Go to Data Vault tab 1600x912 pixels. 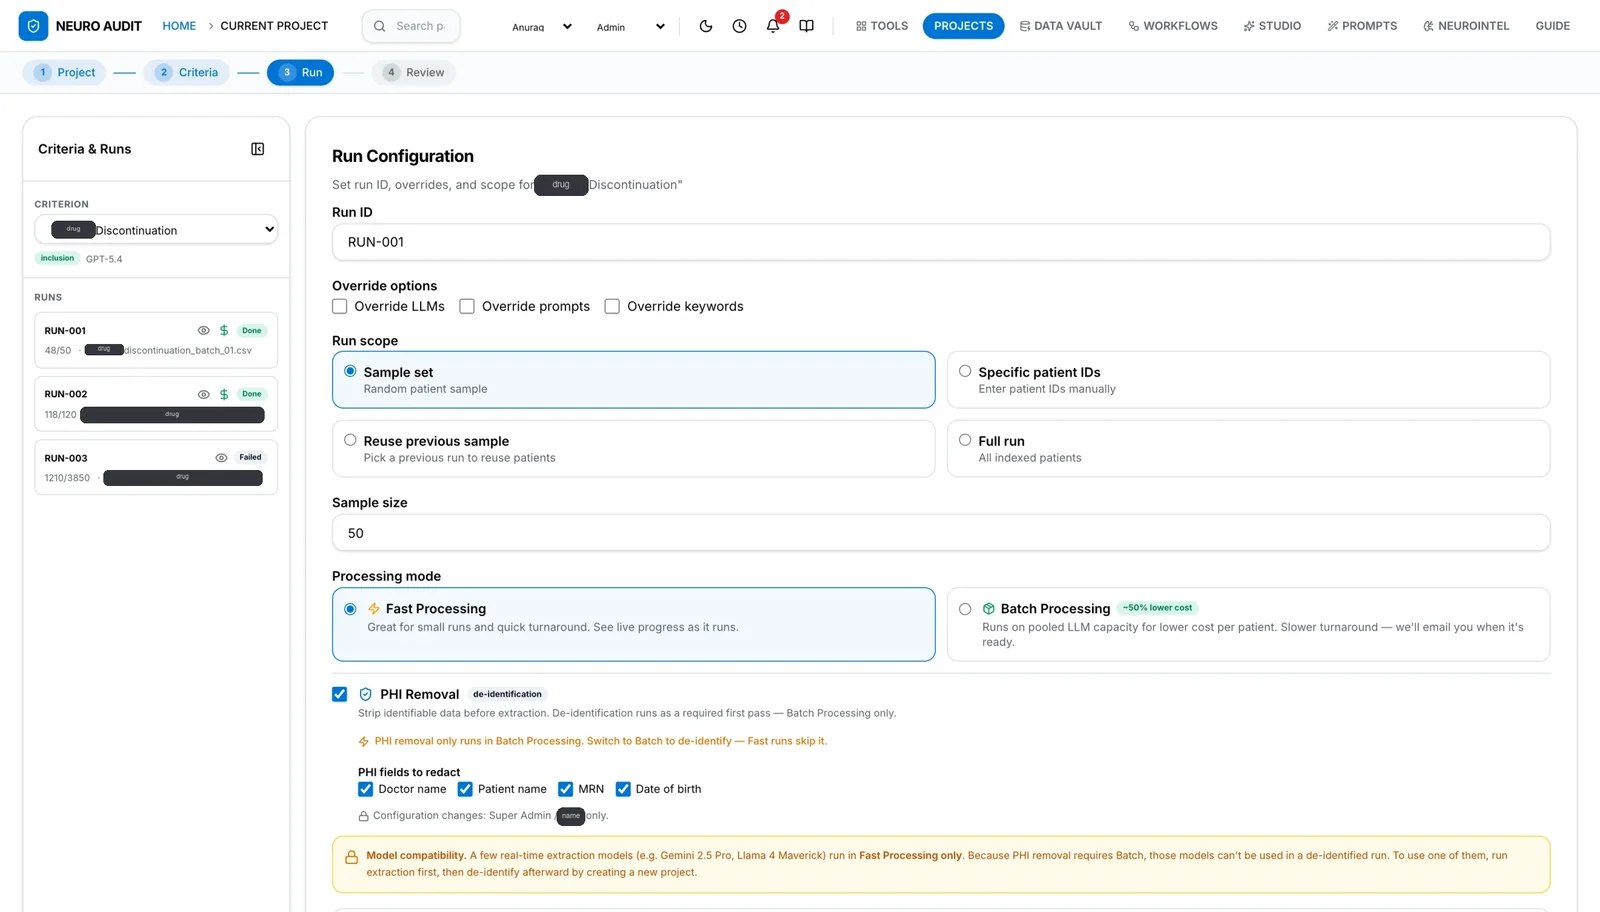point(1060,26)
